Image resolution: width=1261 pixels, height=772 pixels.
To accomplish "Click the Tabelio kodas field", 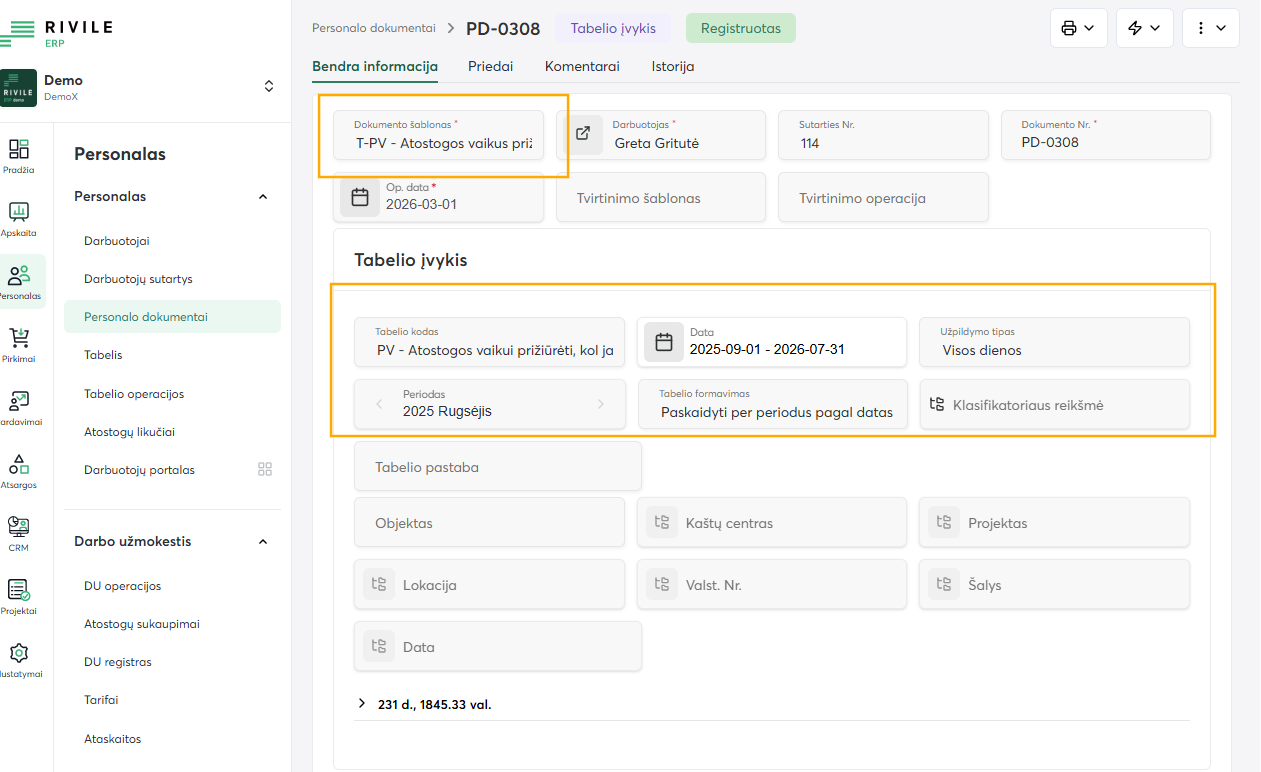I will pyautogui.click(x=489, y=342).
